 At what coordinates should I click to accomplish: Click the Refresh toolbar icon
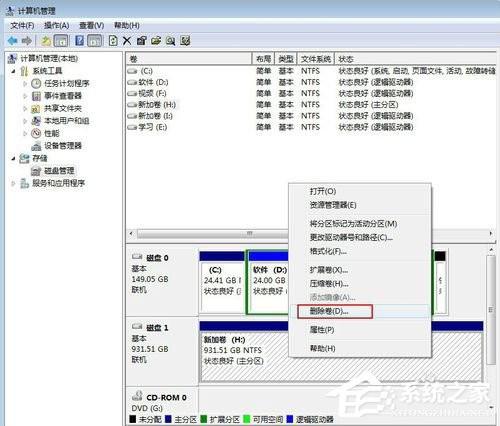pos(113,41)
